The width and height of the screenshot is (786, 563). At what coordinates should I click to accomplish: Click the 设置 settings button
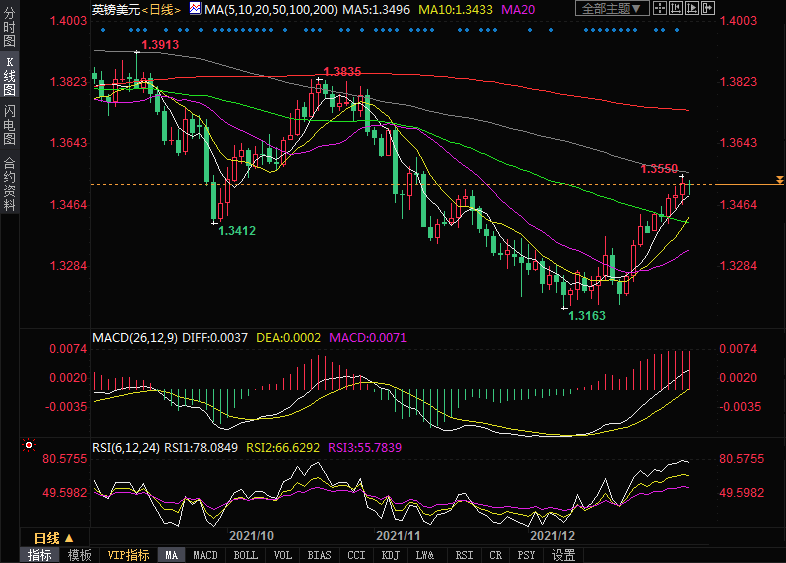(x=564, y=555)
